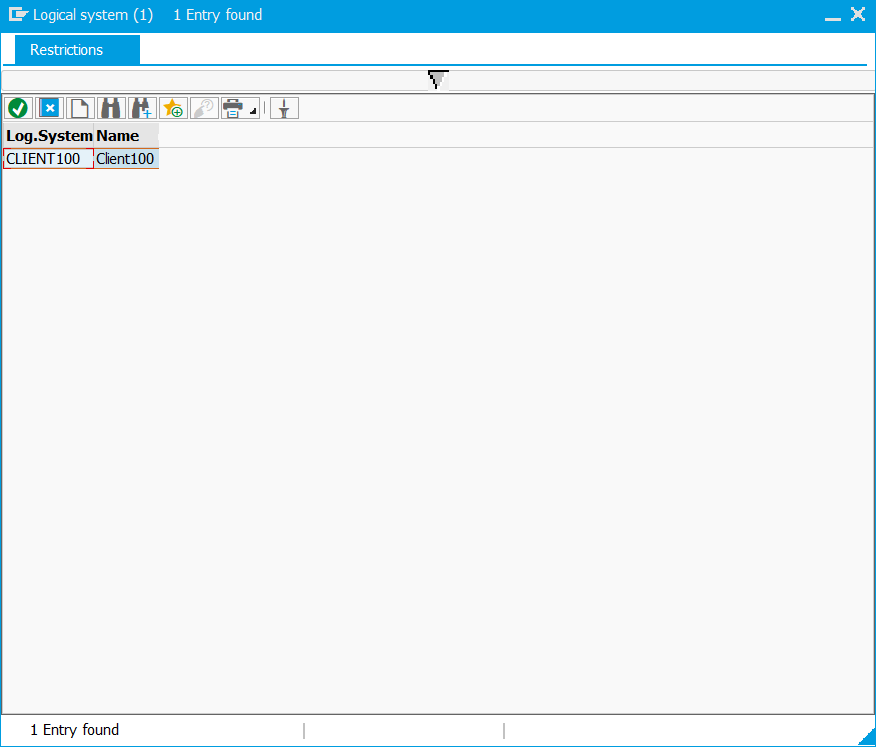This screenshot has height=747, width=876.
Task: Close the Logical system dialog
Action: click(x=858, y=14)
